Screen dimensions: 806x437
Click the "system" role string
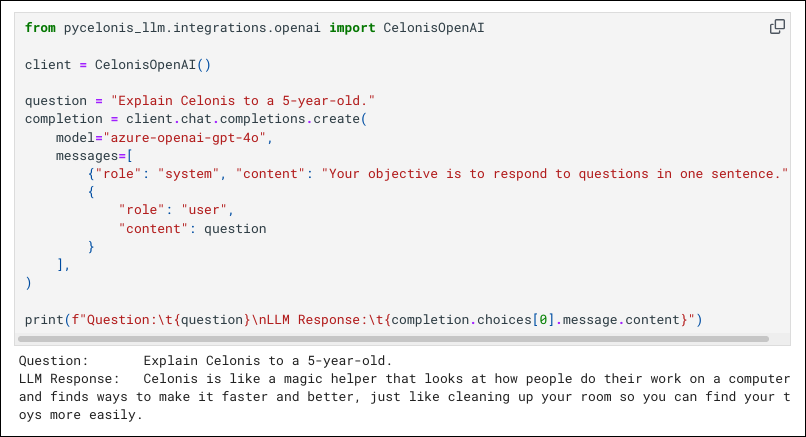(x=188, y=174)
